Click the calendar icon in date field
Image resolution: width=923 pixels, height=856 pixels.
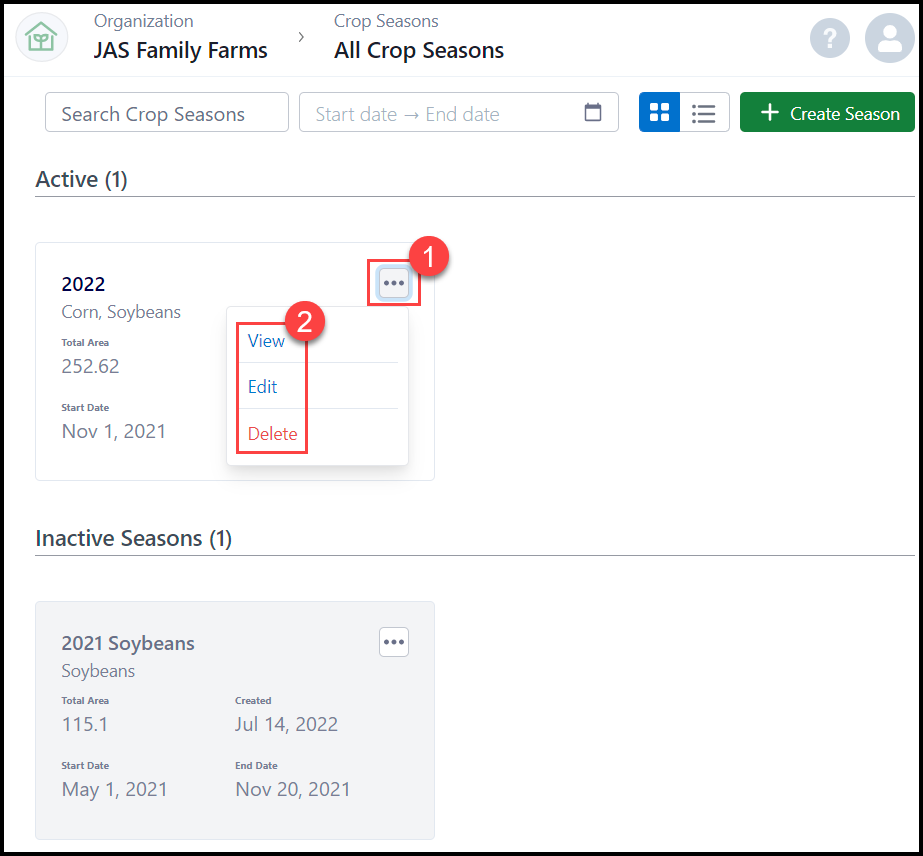click(x=593, y=113)
